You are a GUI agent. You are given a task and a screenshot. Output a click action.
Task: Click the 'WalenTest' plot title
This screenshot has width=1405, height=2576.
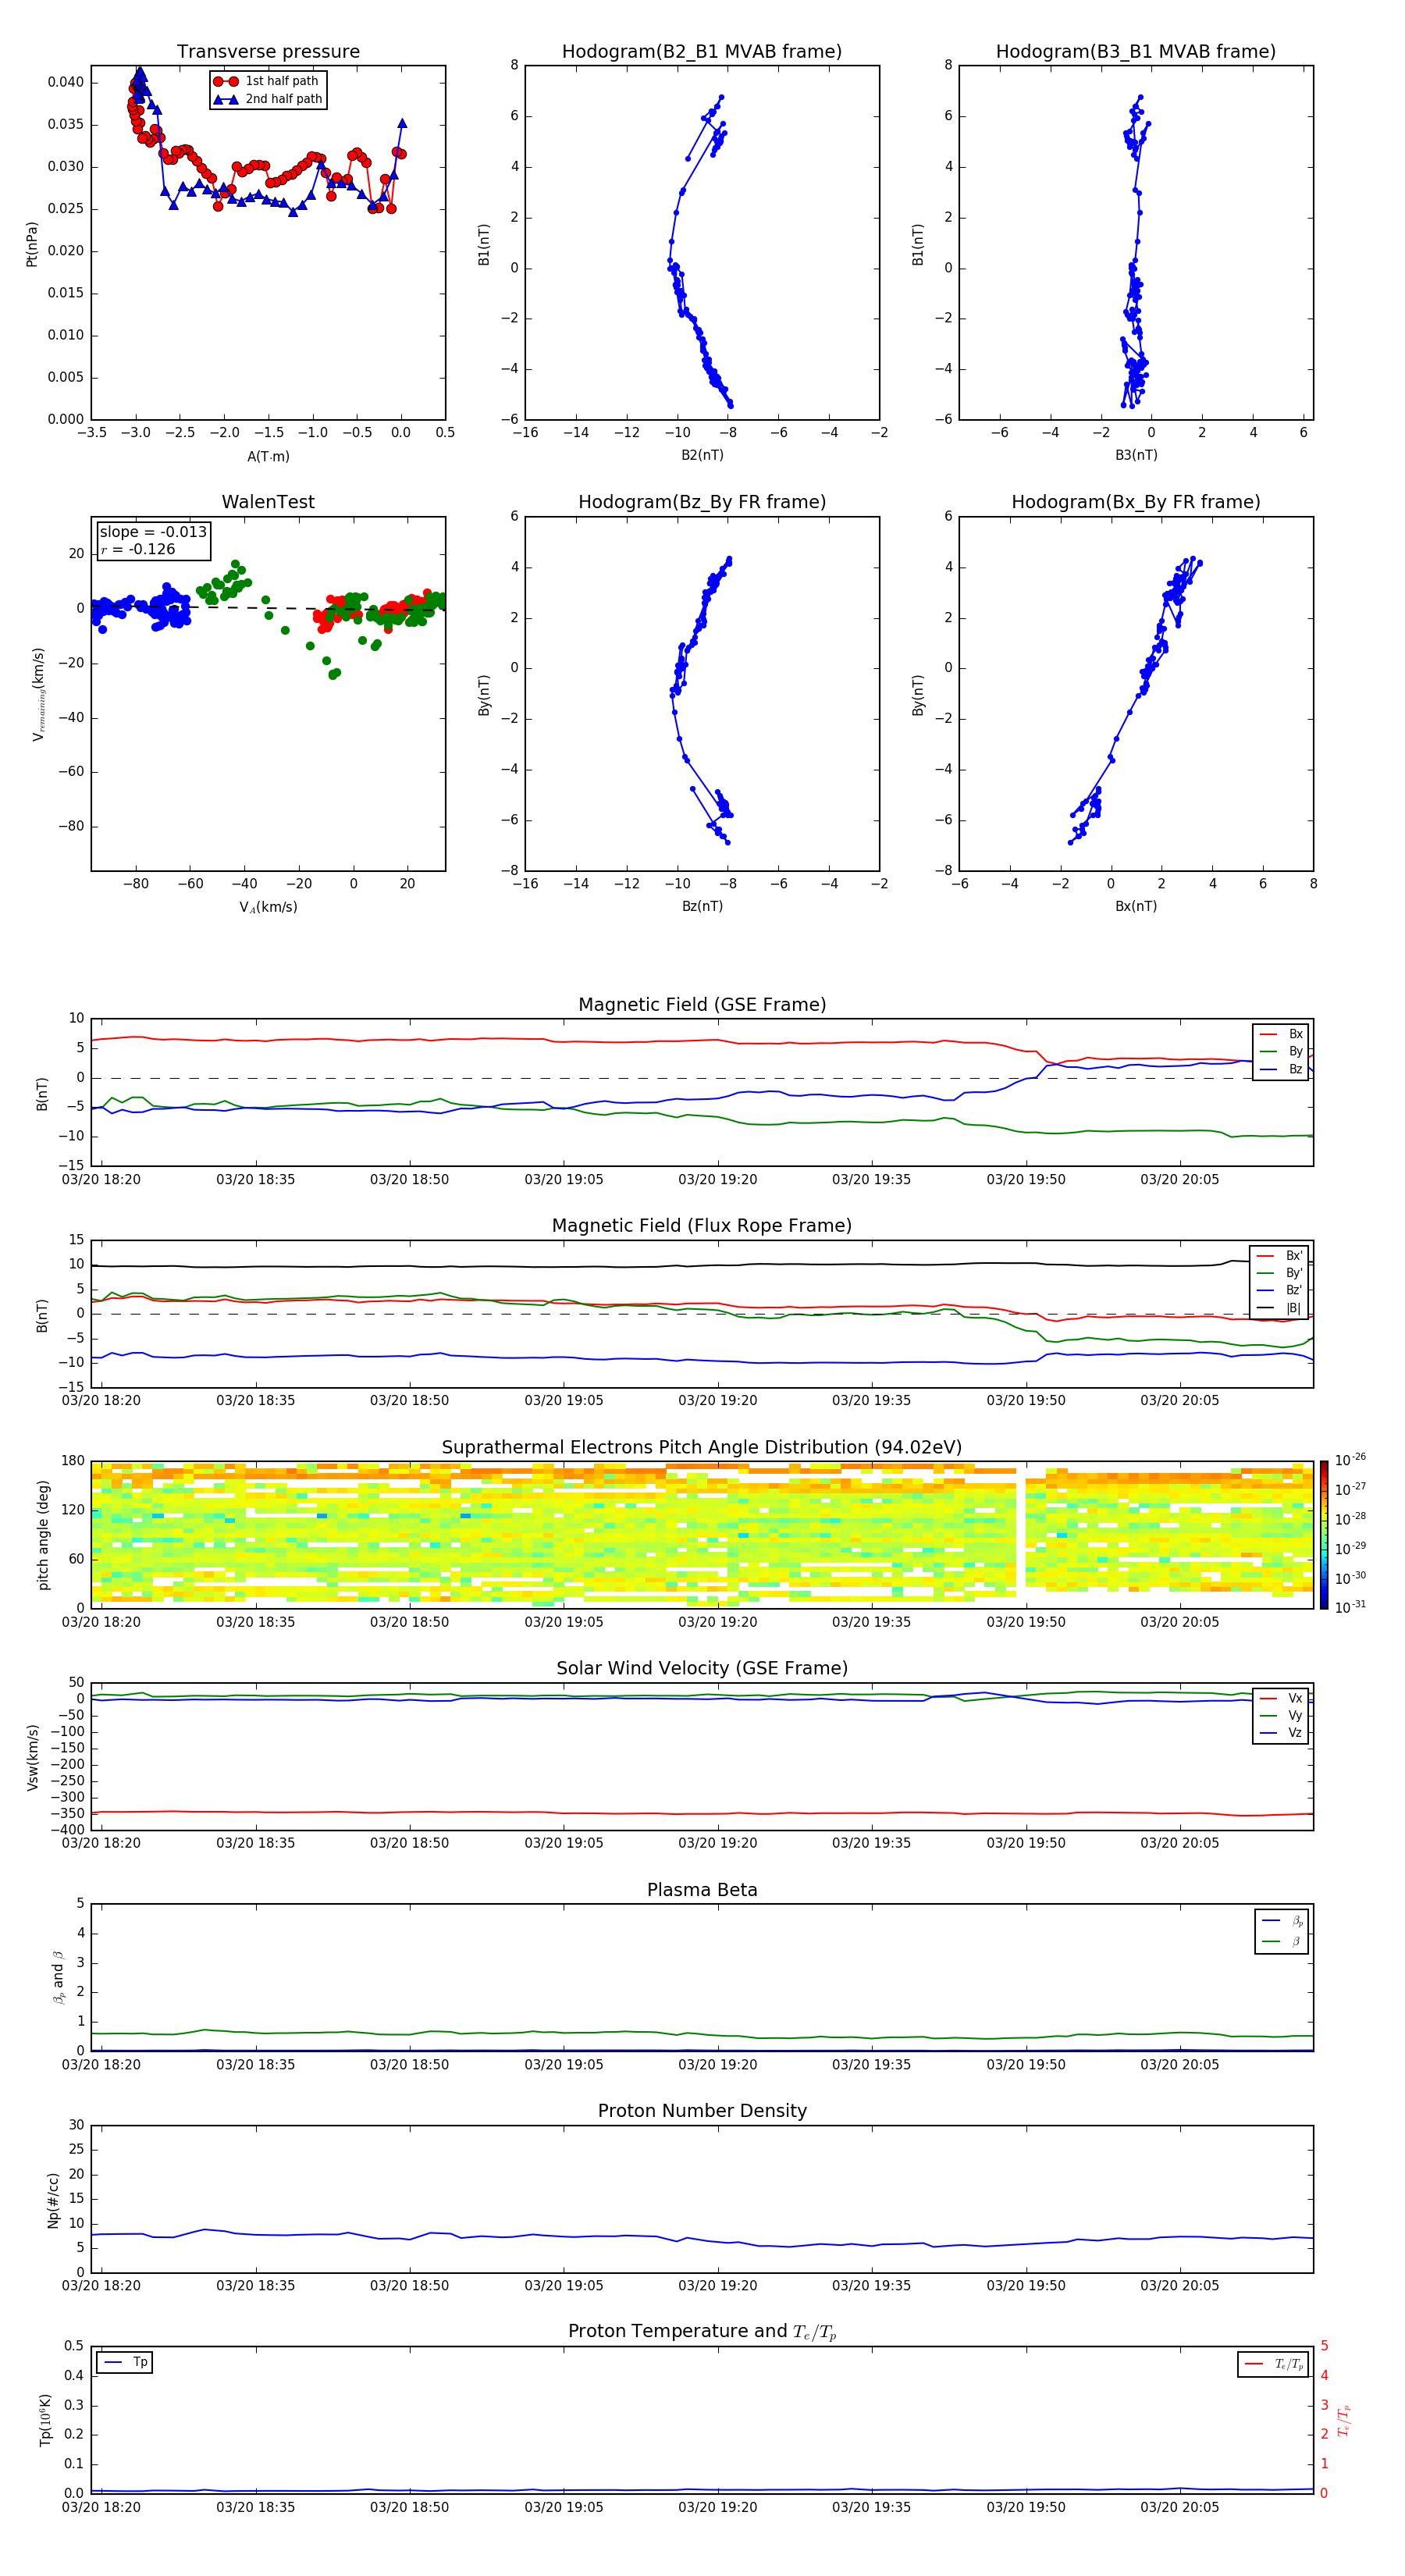[268, 502]
